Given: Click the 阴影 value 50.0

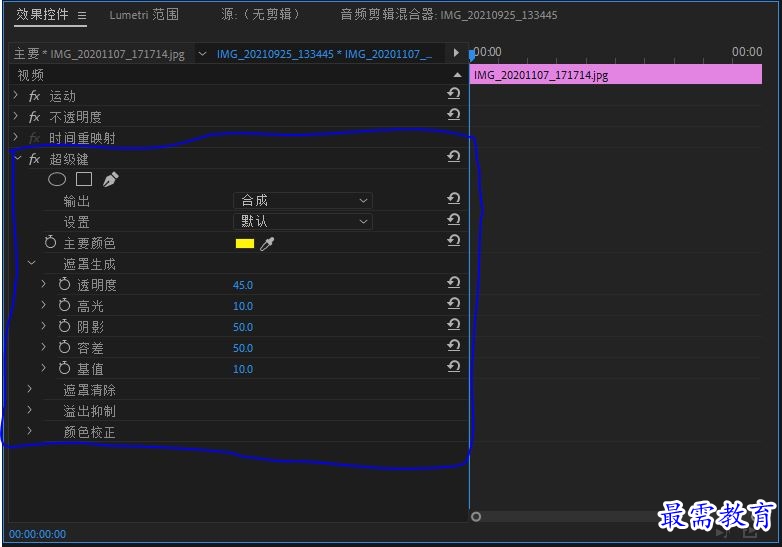Looking at the screenshot, I should click(243, 327).
